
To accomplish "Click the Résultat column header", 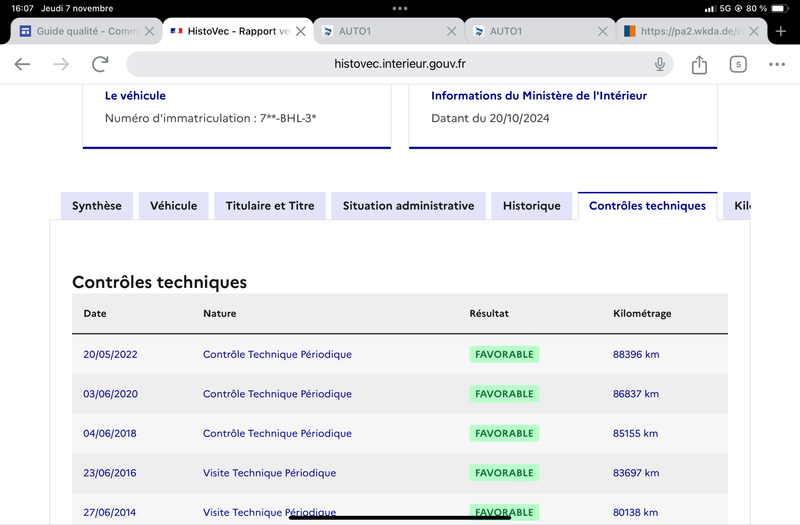I will [x=489, y=313].
